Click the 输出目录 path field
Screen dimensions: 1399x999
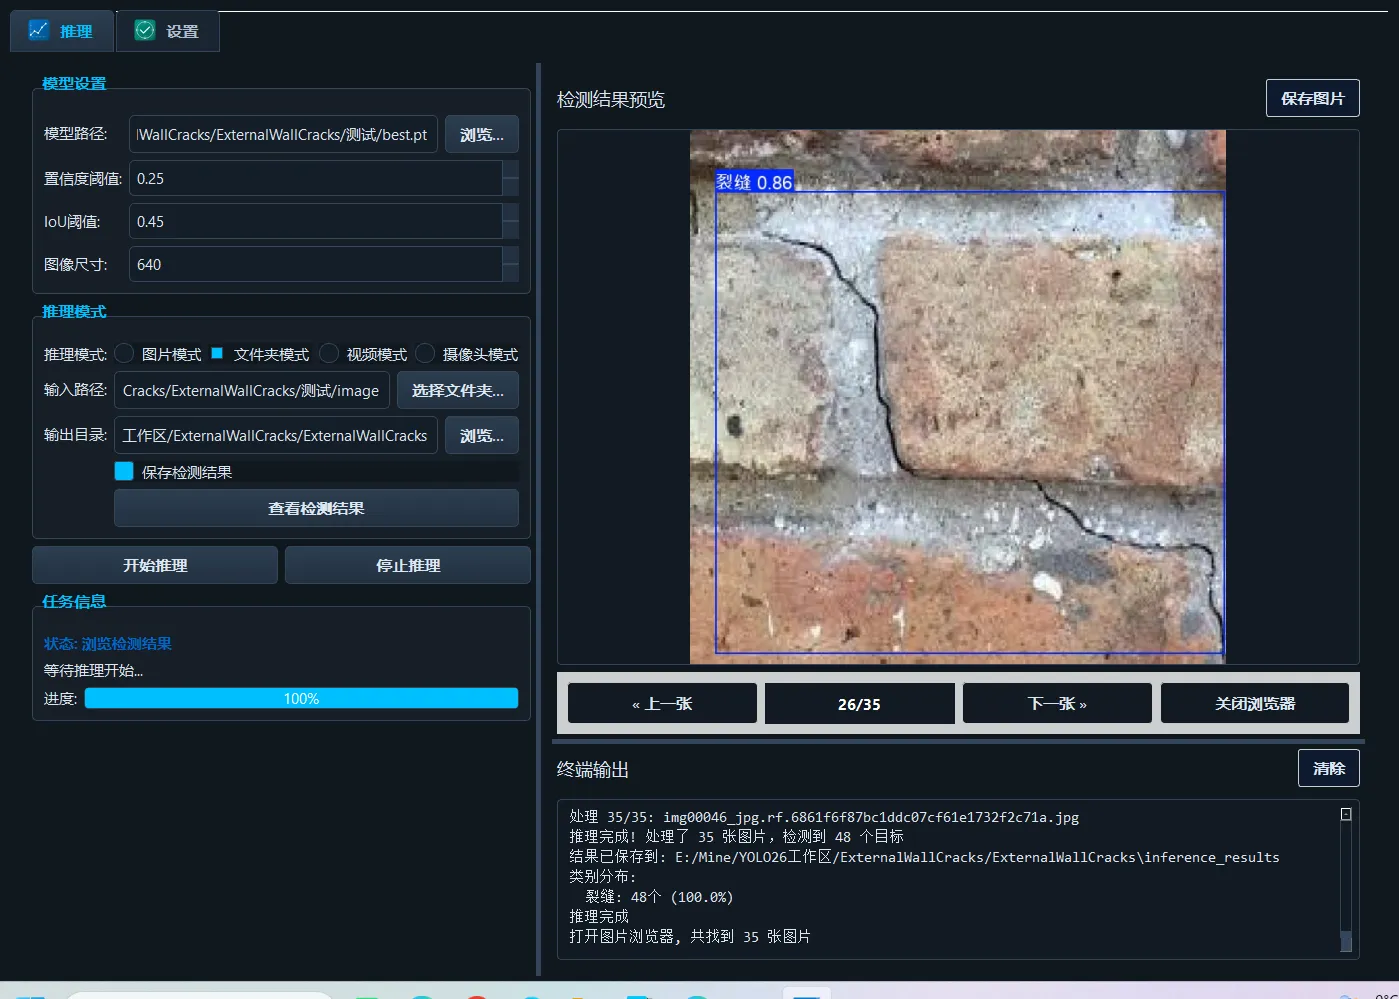tap(276, 436)
